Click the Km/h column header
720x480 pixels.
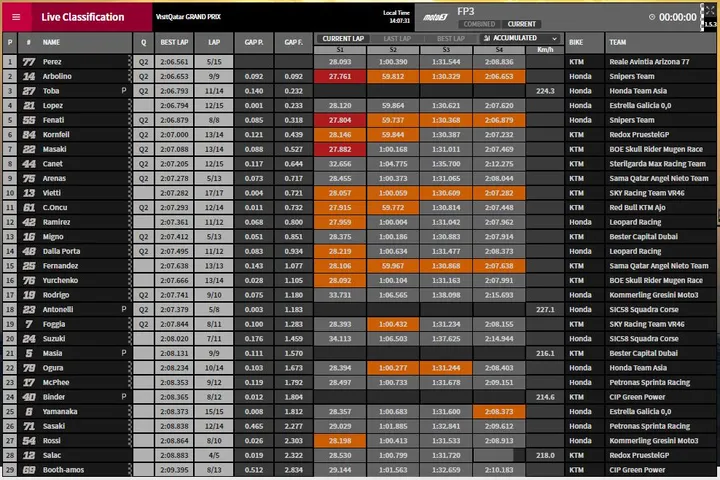pyautogui.click(x=545, y=50)
